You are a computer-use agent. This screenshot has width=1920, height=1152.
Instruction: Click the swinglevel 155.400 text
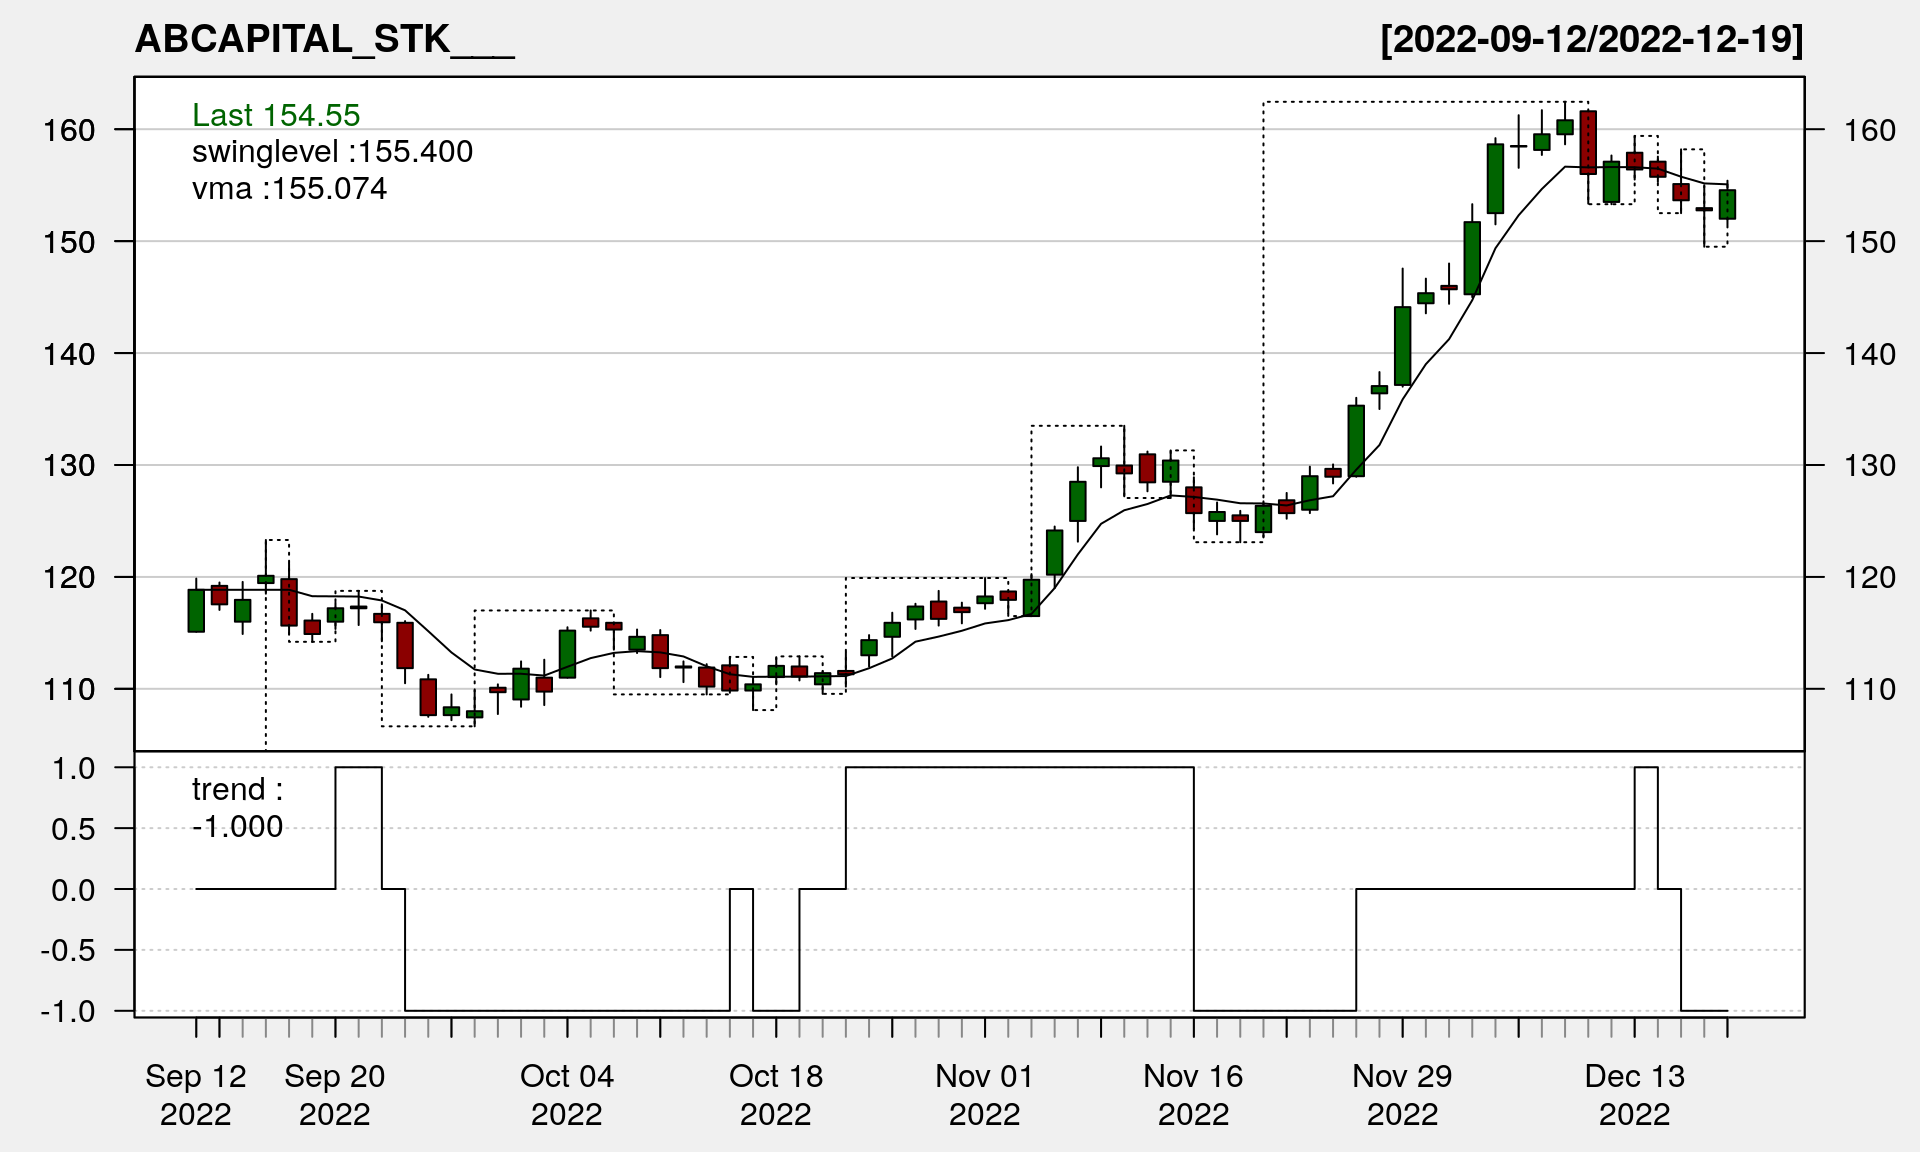click(332, 152)
